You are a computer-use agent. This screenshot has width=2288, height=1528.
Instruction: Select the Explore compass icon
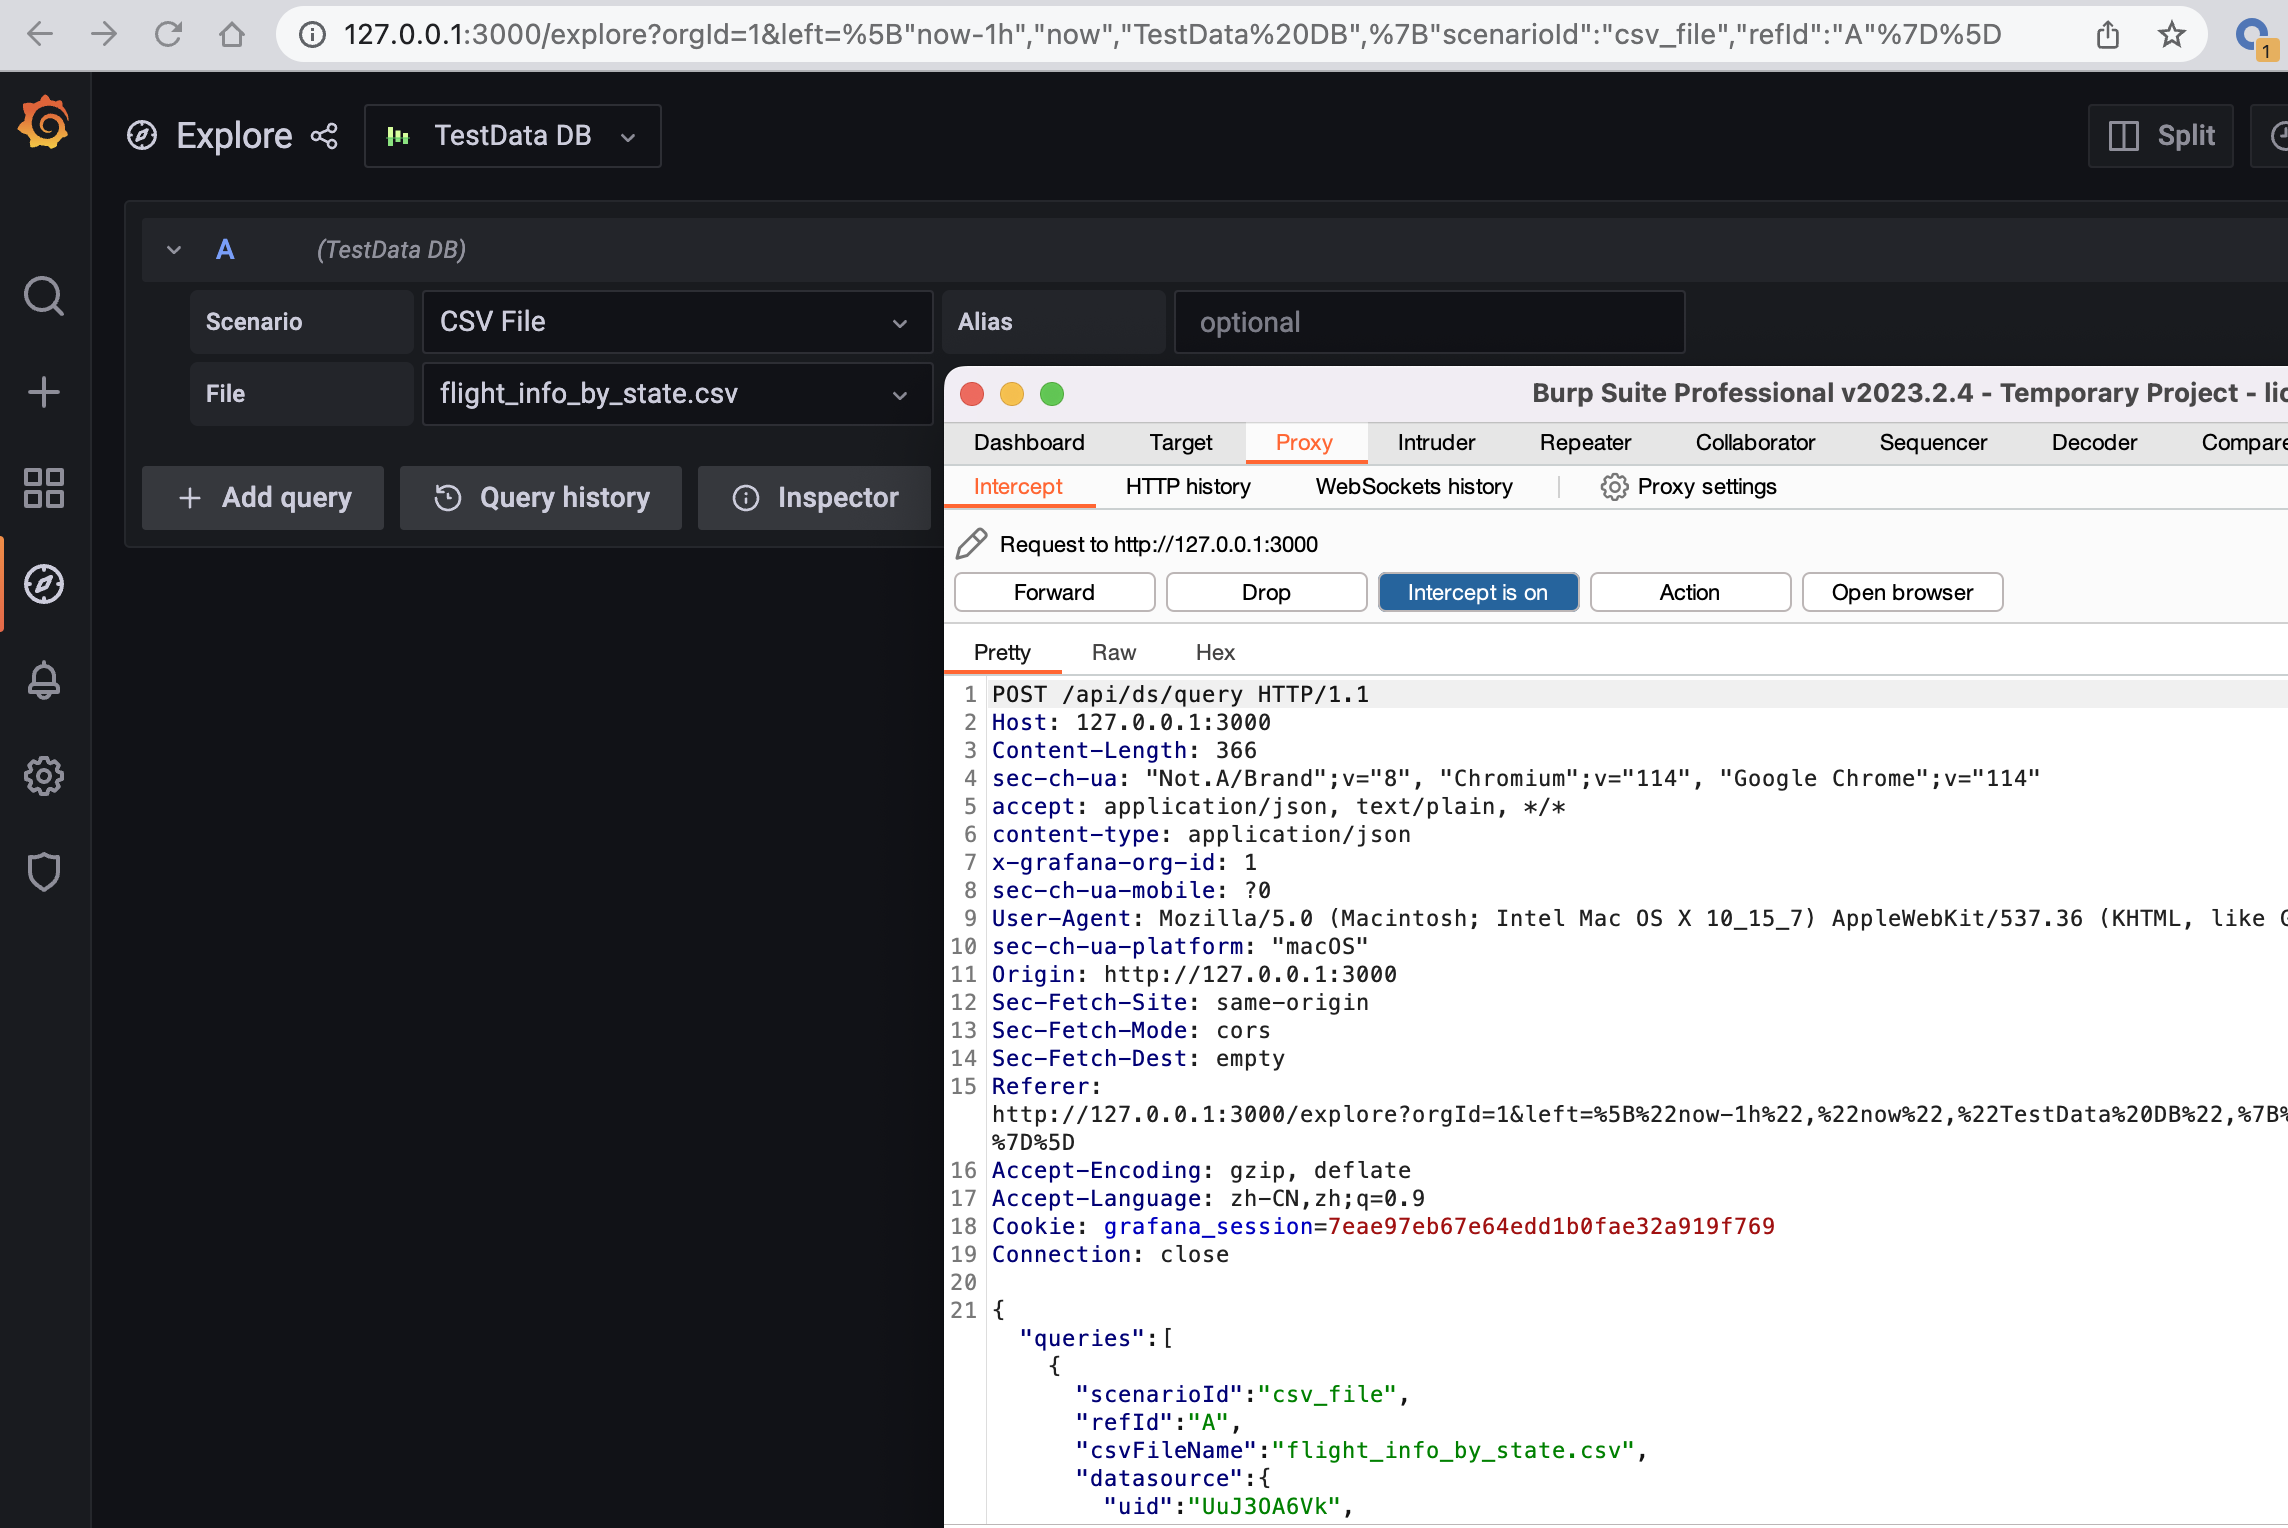44,584
